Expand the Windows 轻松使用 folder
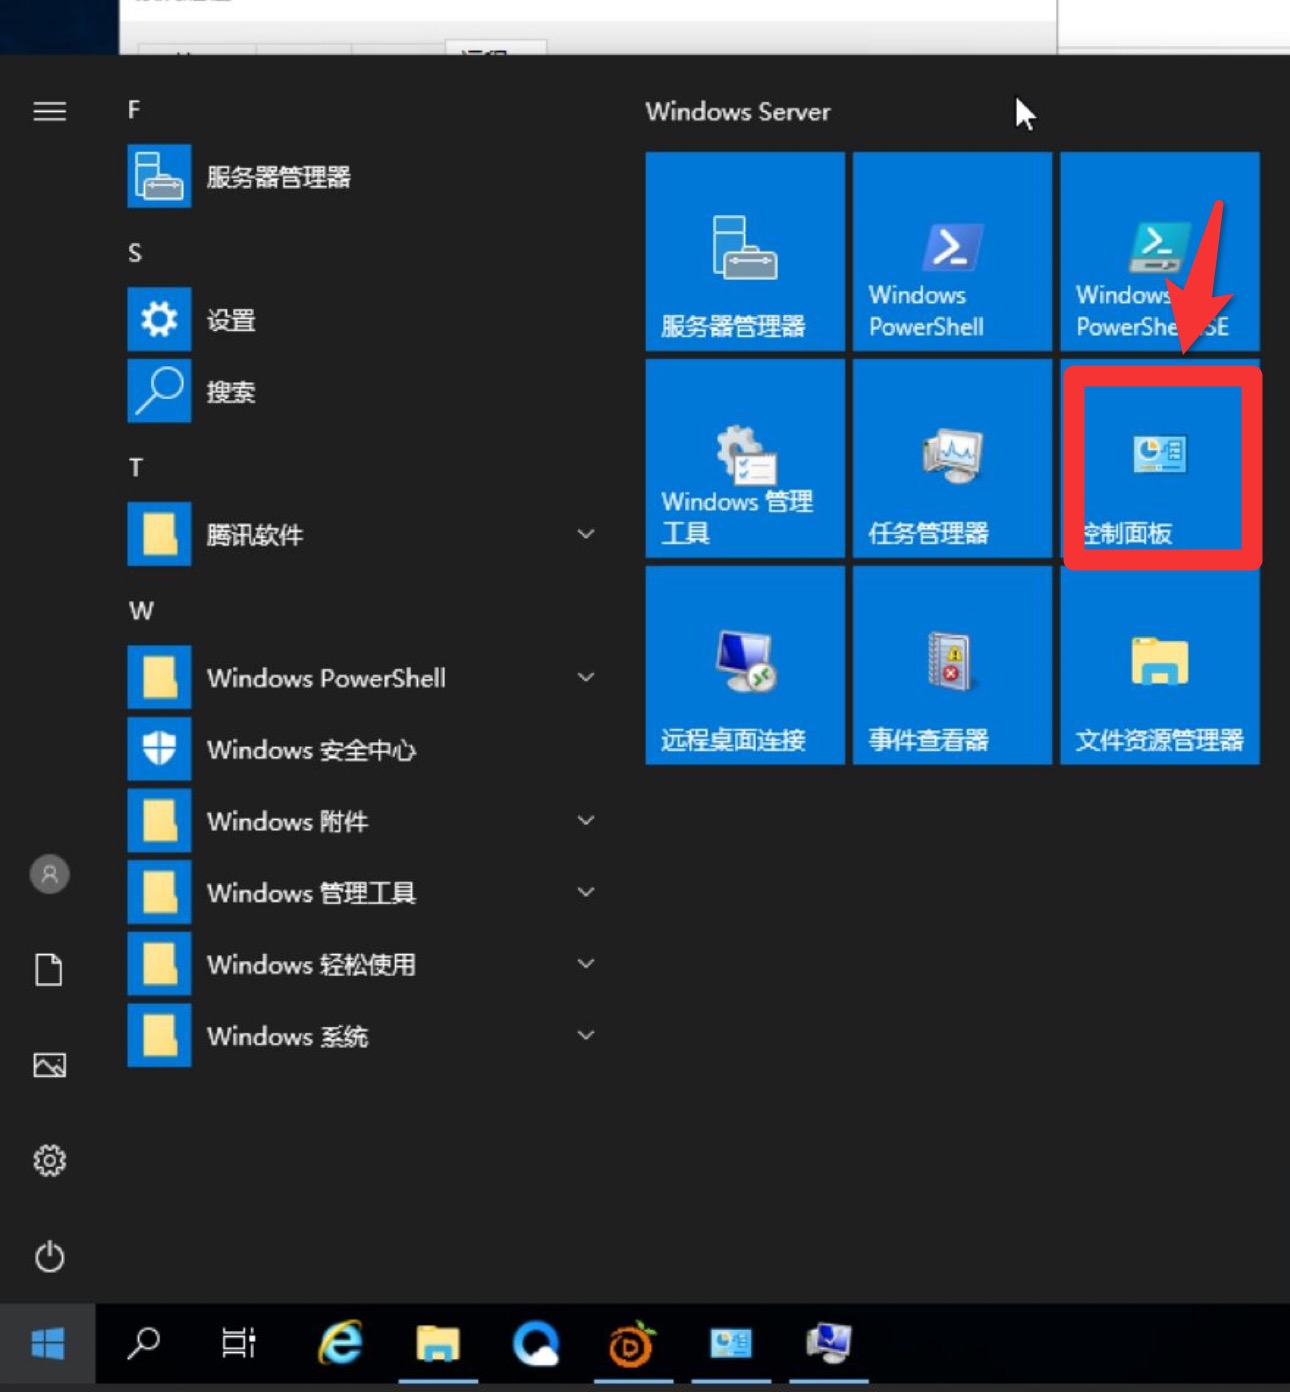The height and width of the screenshot is (1392, 1290). pyautogui.click(x=365, y=964)
